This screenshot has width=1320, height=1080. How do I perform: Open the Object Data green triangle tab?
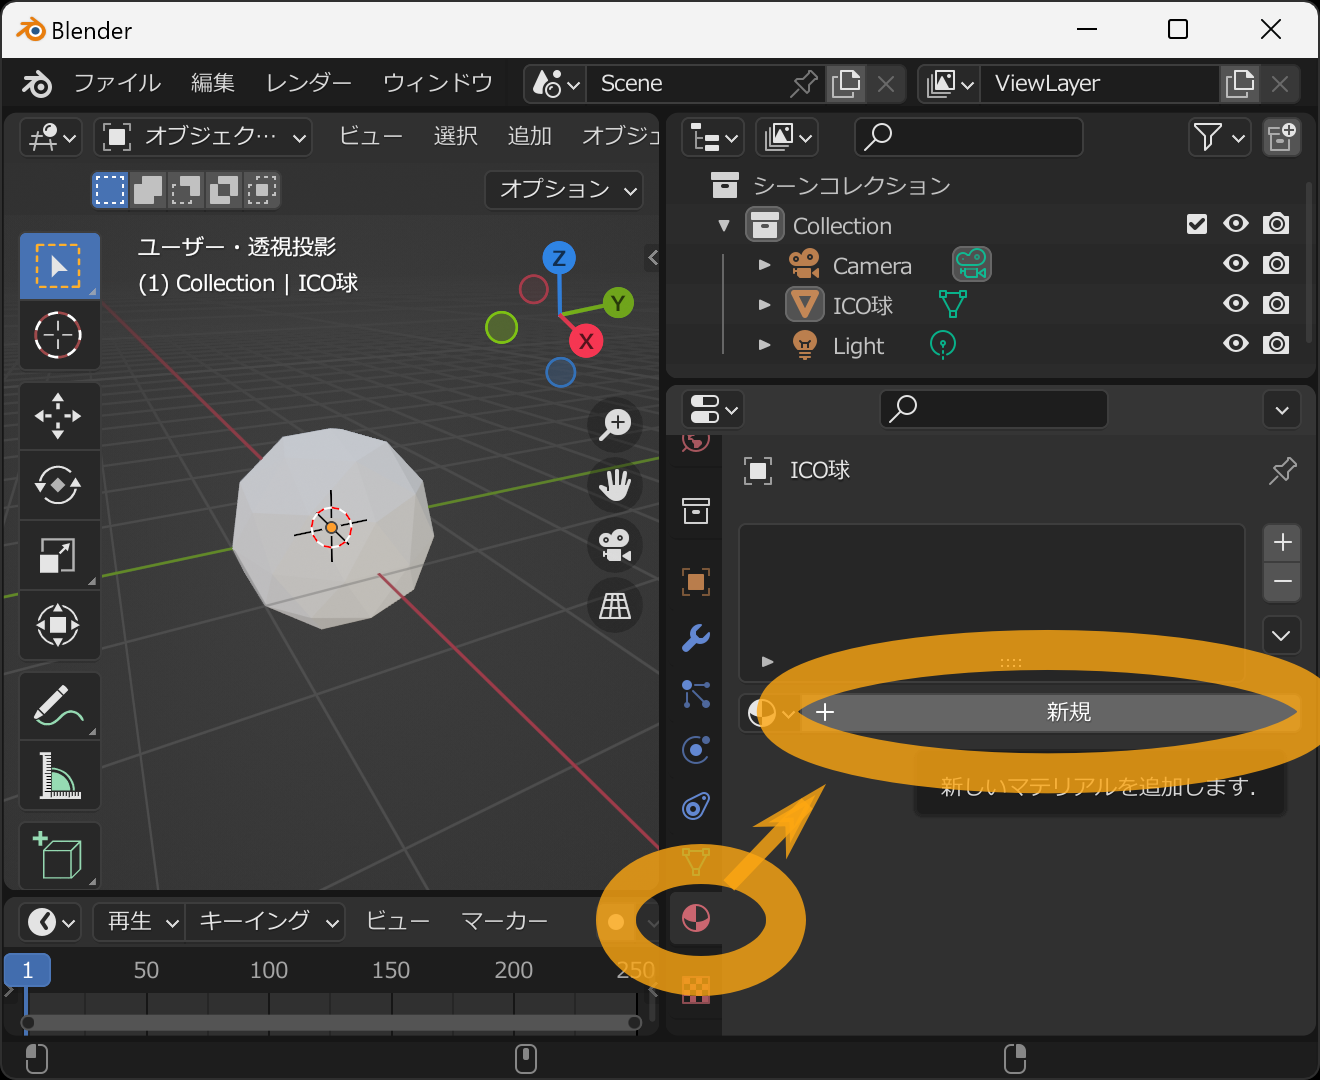point(696,860)
